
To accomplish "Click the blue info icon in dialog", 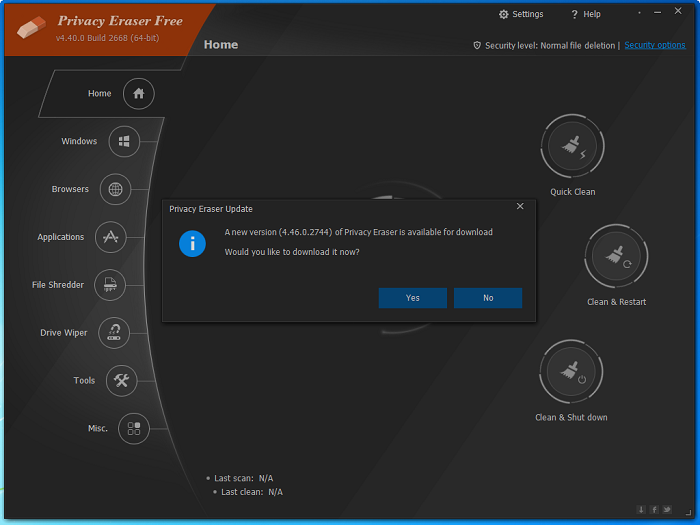I will (192, 244).
